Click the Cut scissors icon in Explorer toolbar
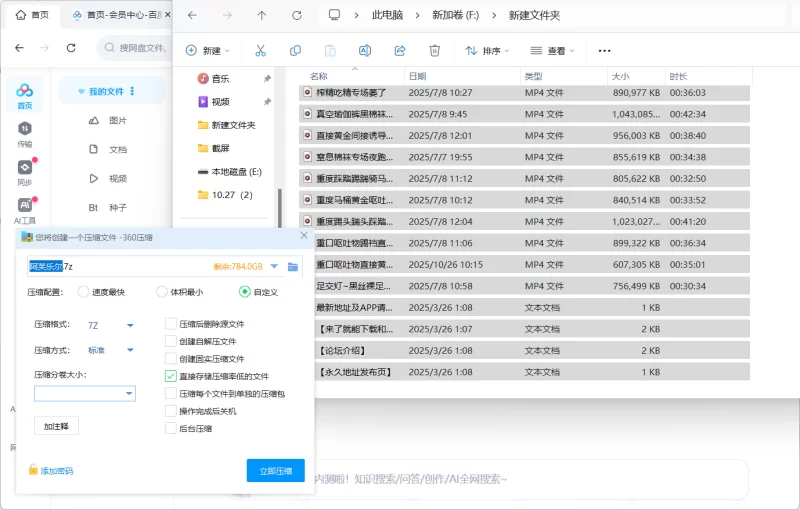800x510 pixels. (x=260, y=51)
